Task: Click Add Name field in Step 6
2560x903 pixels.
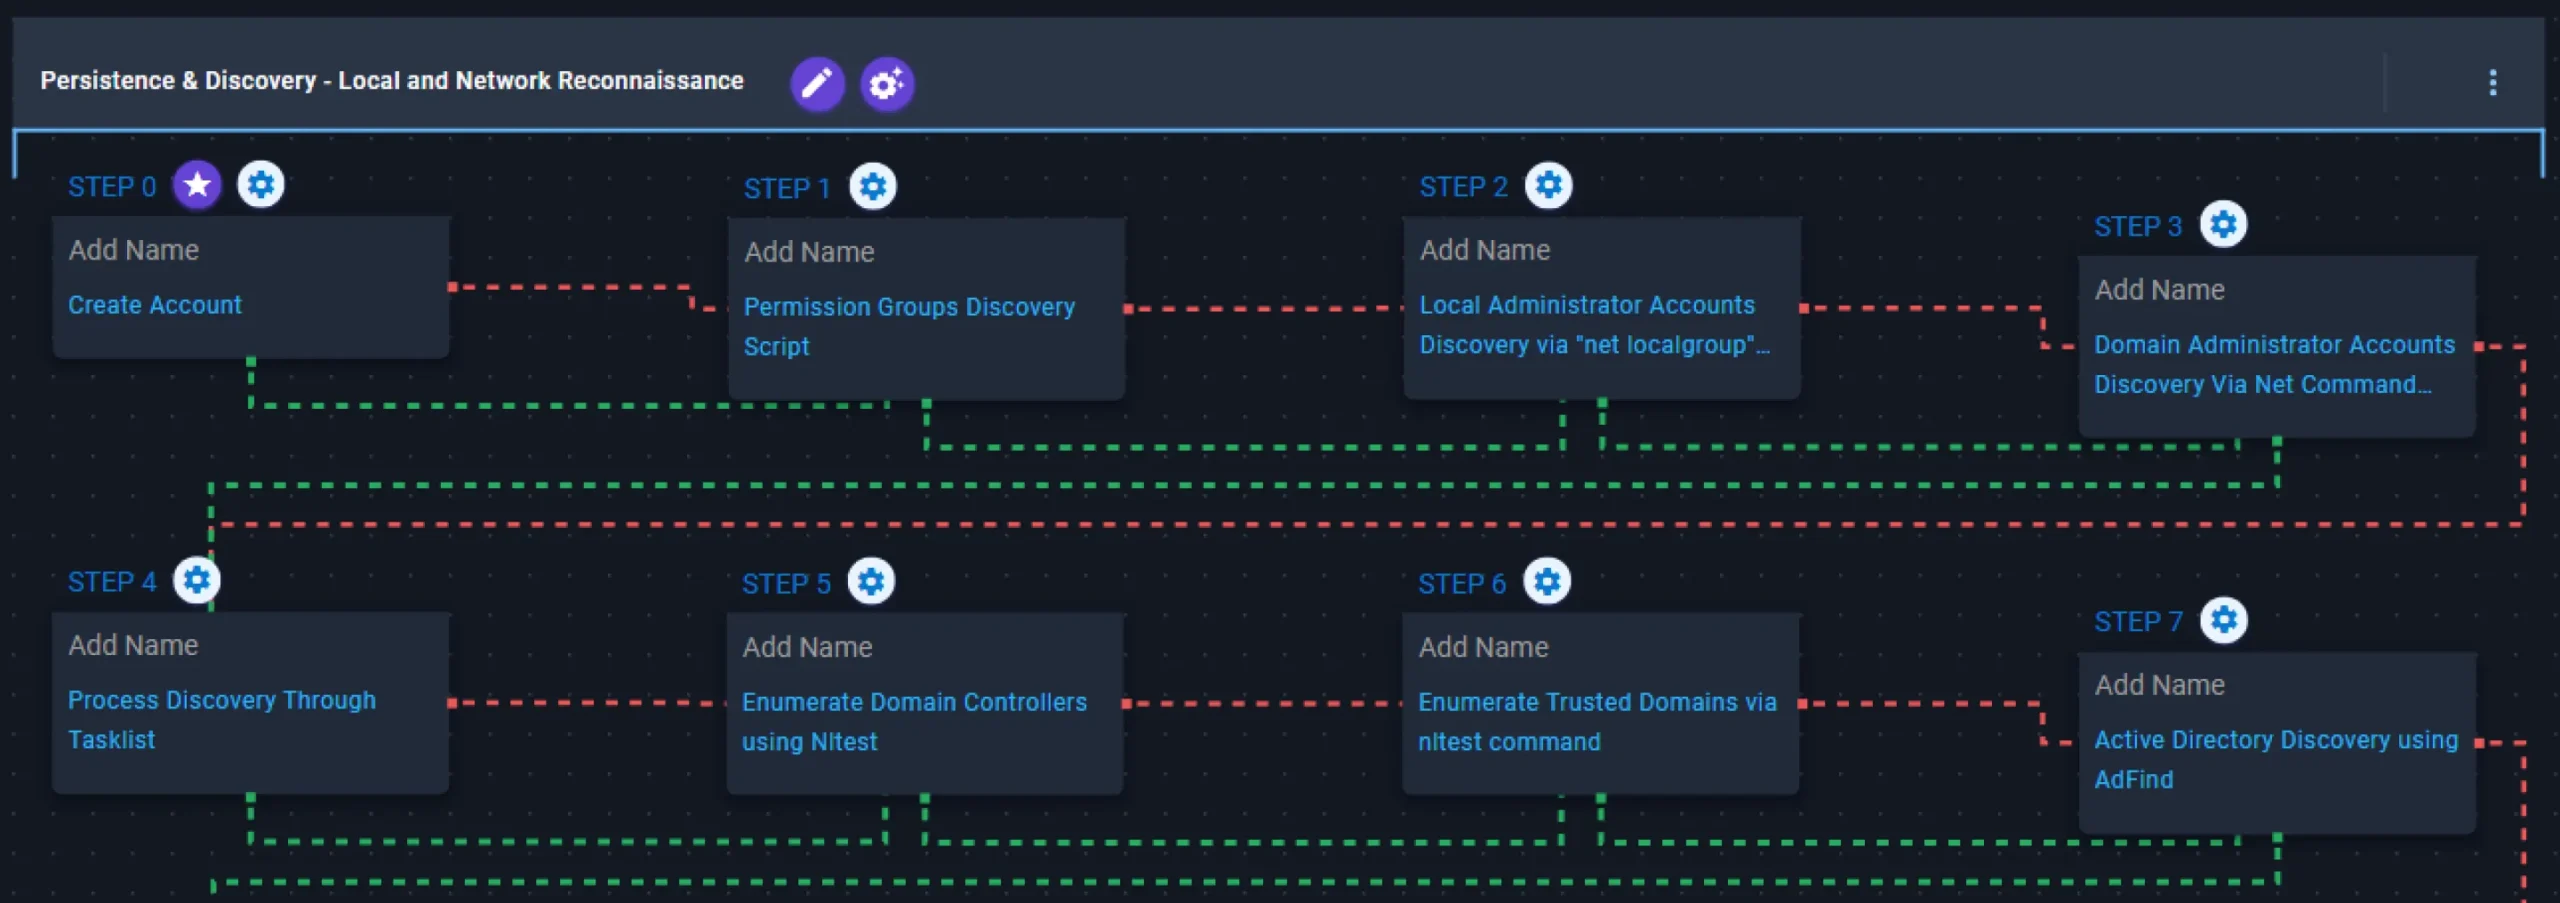Action: [x=1483, y=647]
